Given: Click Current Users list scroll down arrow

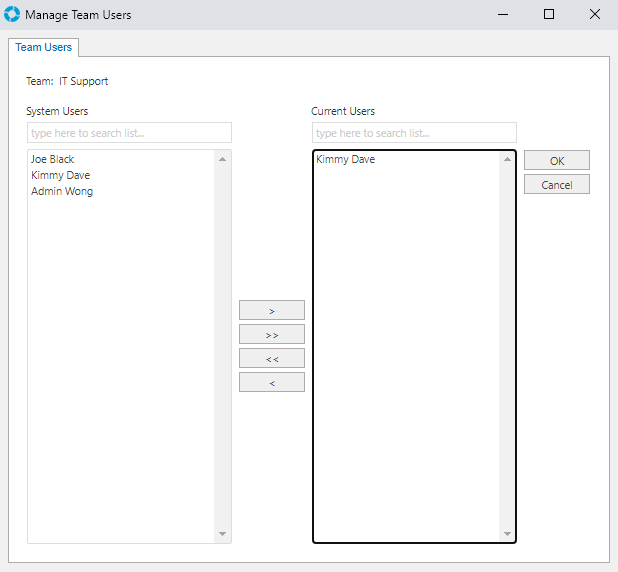Looking at the screenshot, I should tap(507, 534).
